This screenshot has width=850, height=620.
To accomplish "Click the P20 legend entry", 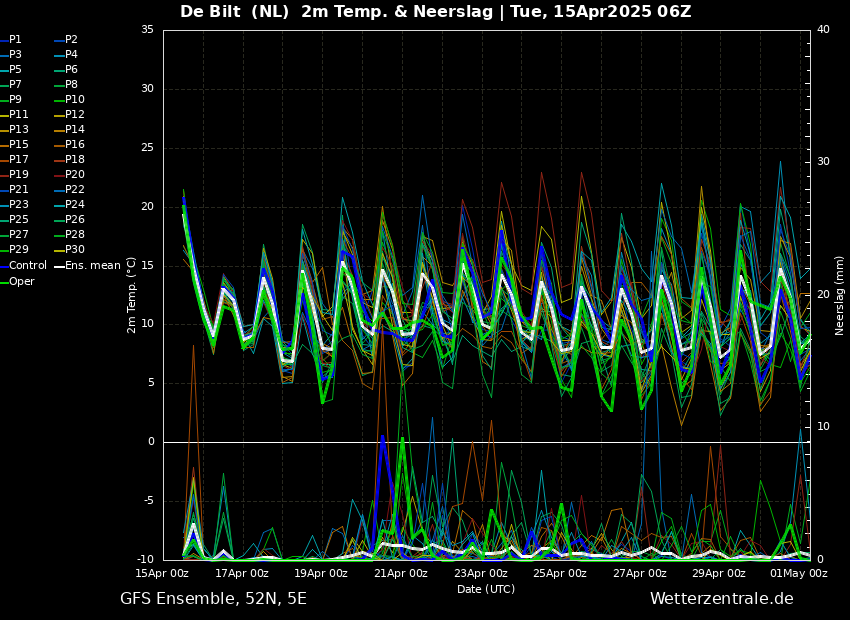I will tap(74, 175).
